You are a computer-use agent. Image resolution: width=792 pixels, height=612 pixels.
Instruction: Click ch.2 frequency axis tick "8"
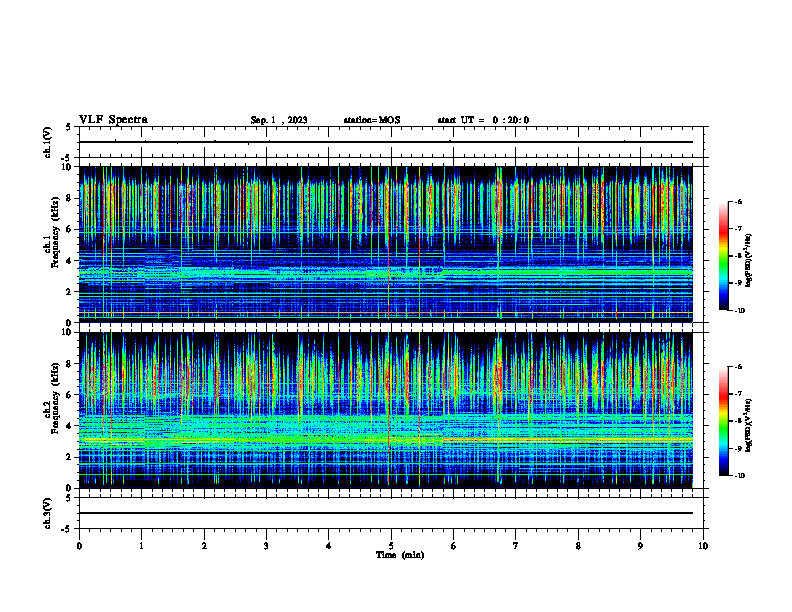coord(69,364)
